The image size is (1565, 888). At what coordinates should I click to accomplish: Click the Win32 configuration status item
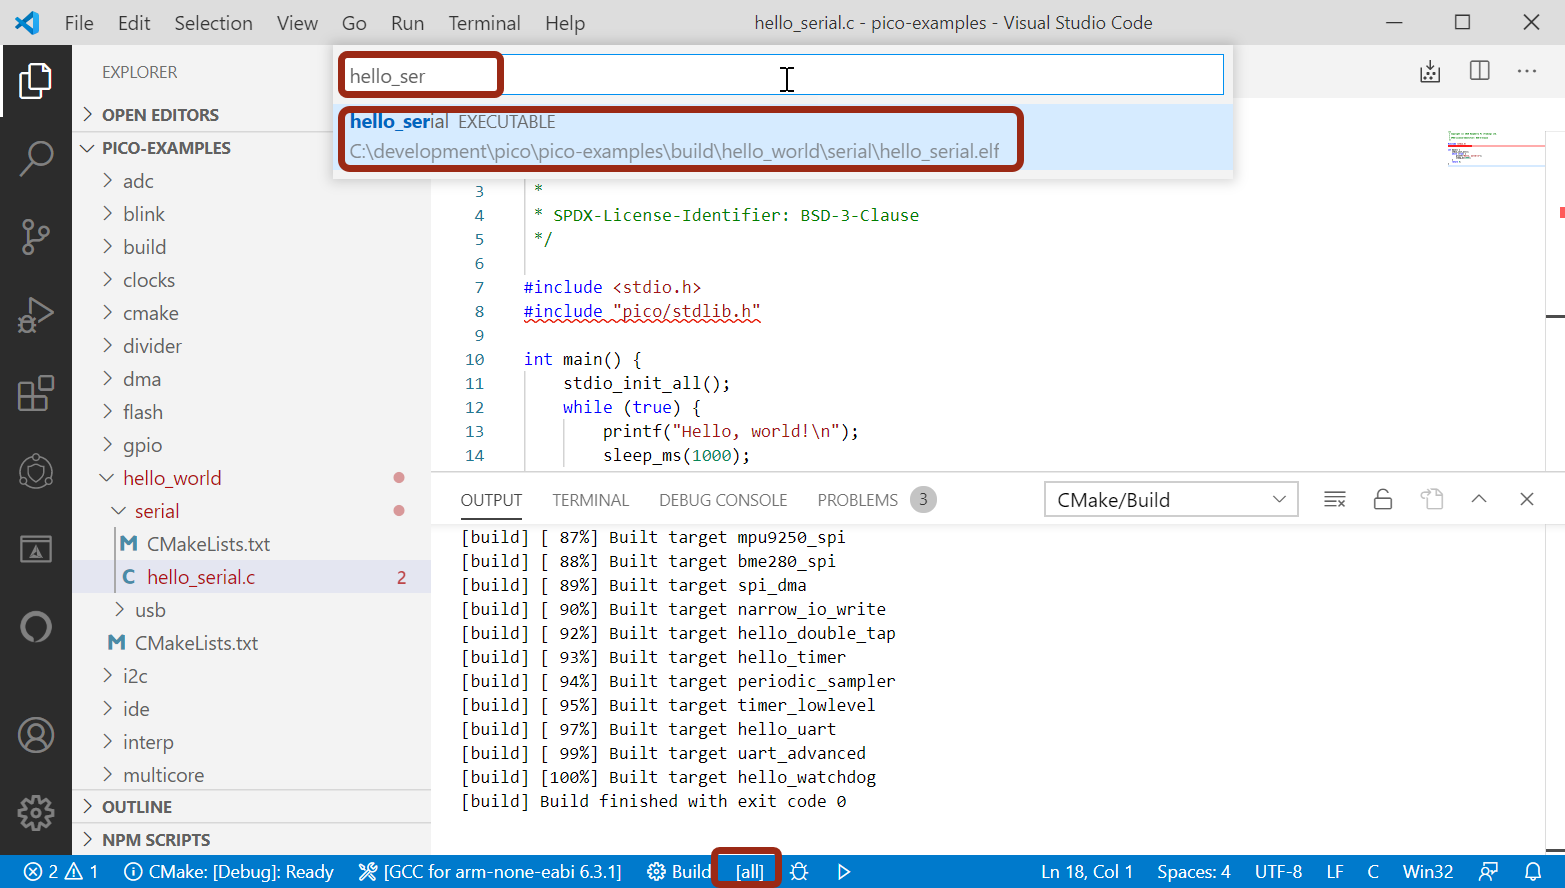[1428, 872]
